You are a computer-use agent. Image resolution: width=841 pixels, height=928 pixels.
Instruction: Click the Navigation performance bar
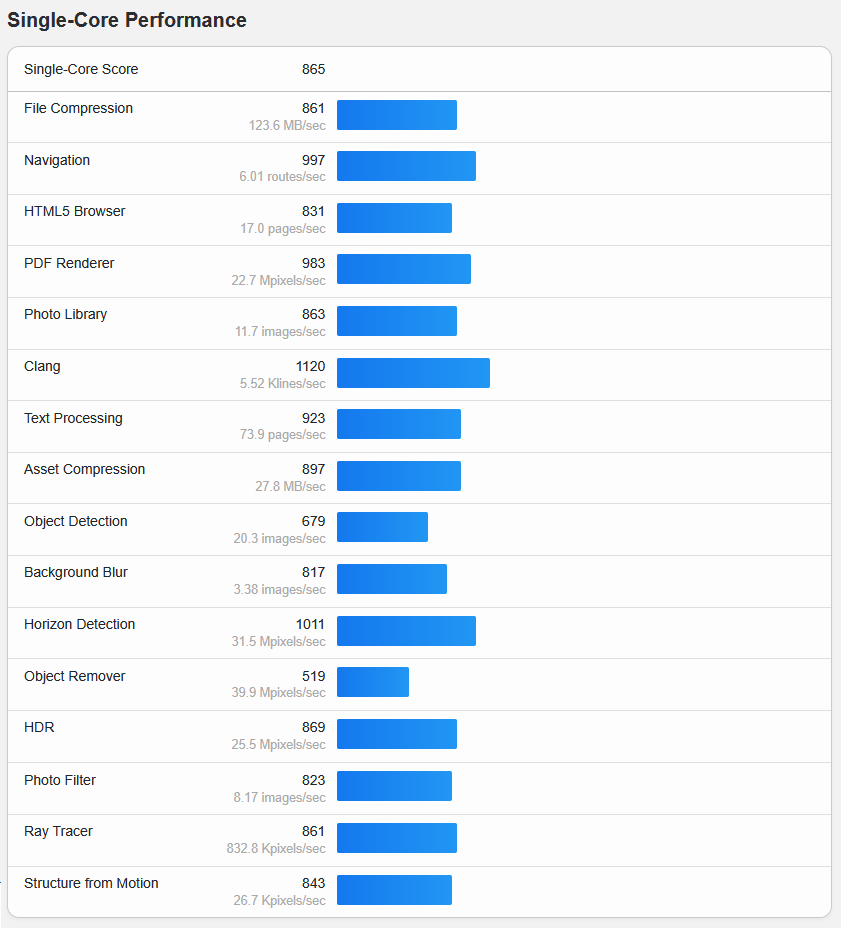(x=406, y=166)
